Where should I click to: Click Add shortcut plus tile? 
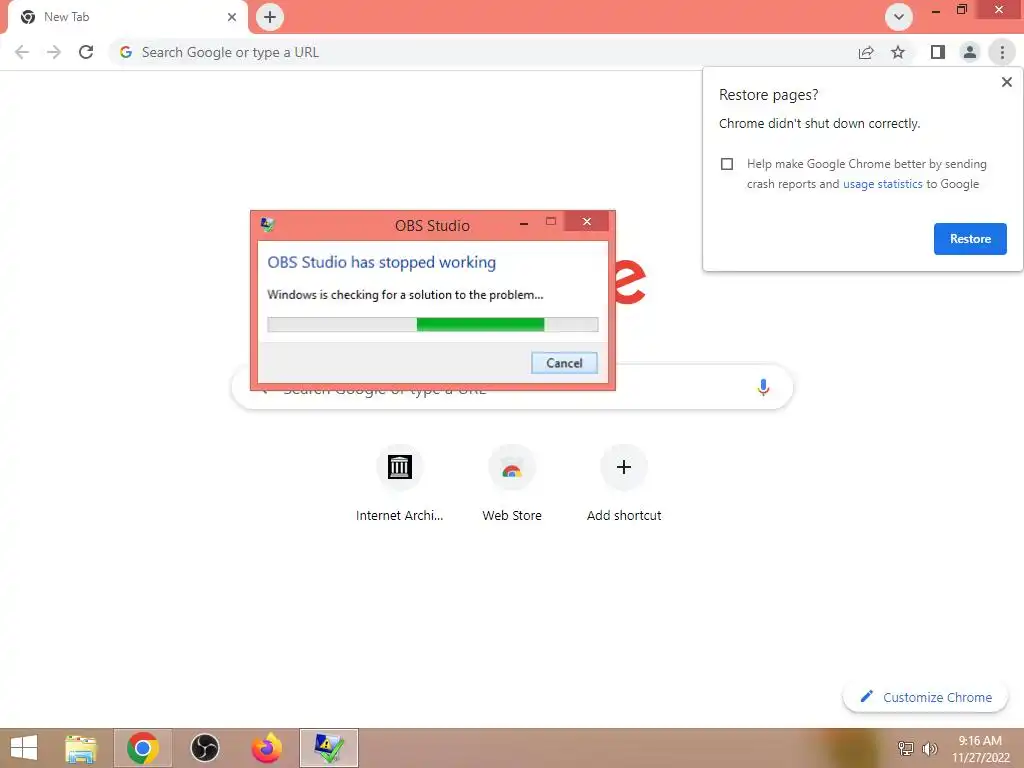[624, 483]
